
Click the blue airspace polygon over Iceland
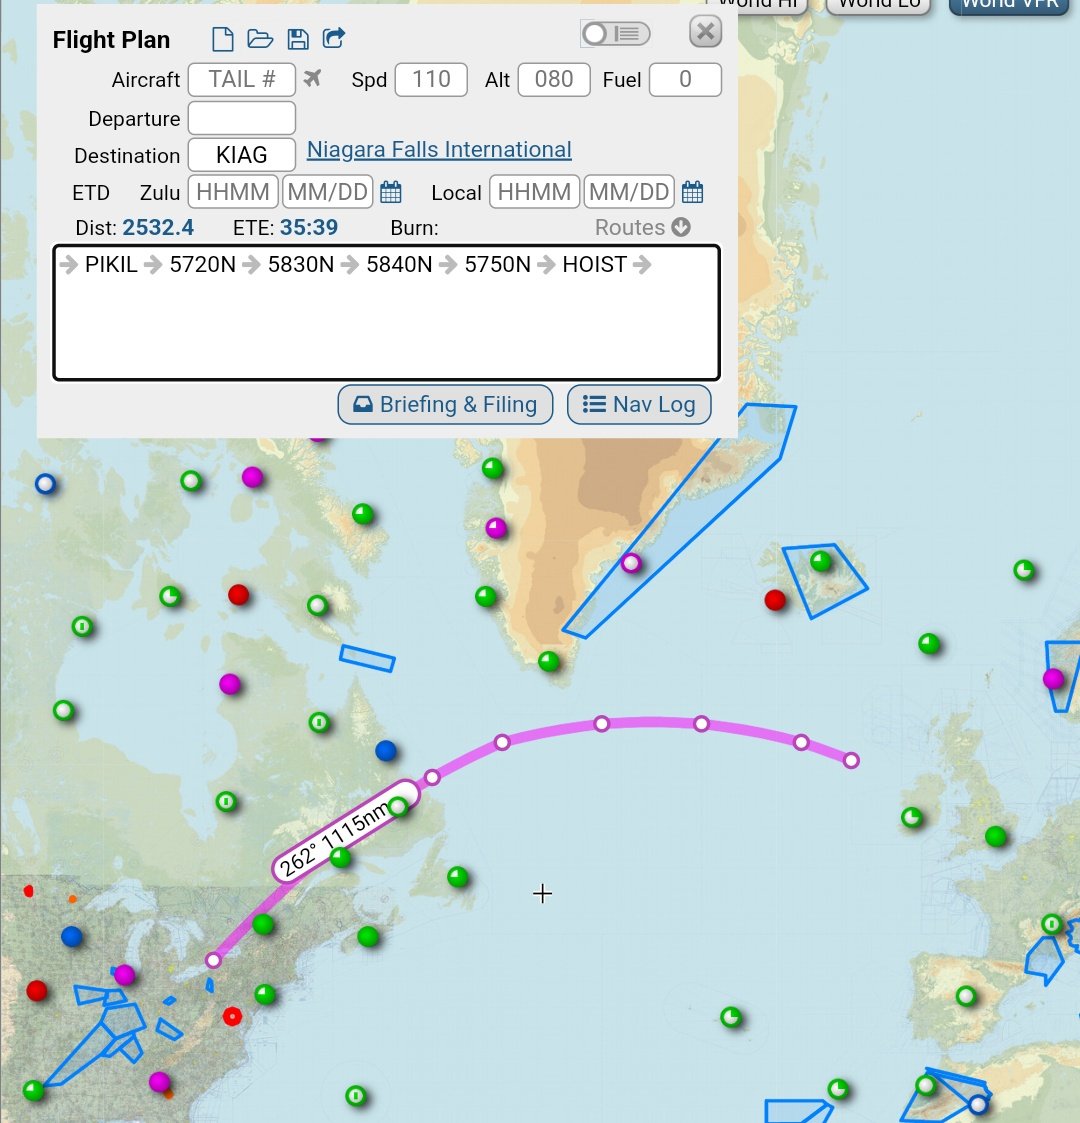click(825, 581)
